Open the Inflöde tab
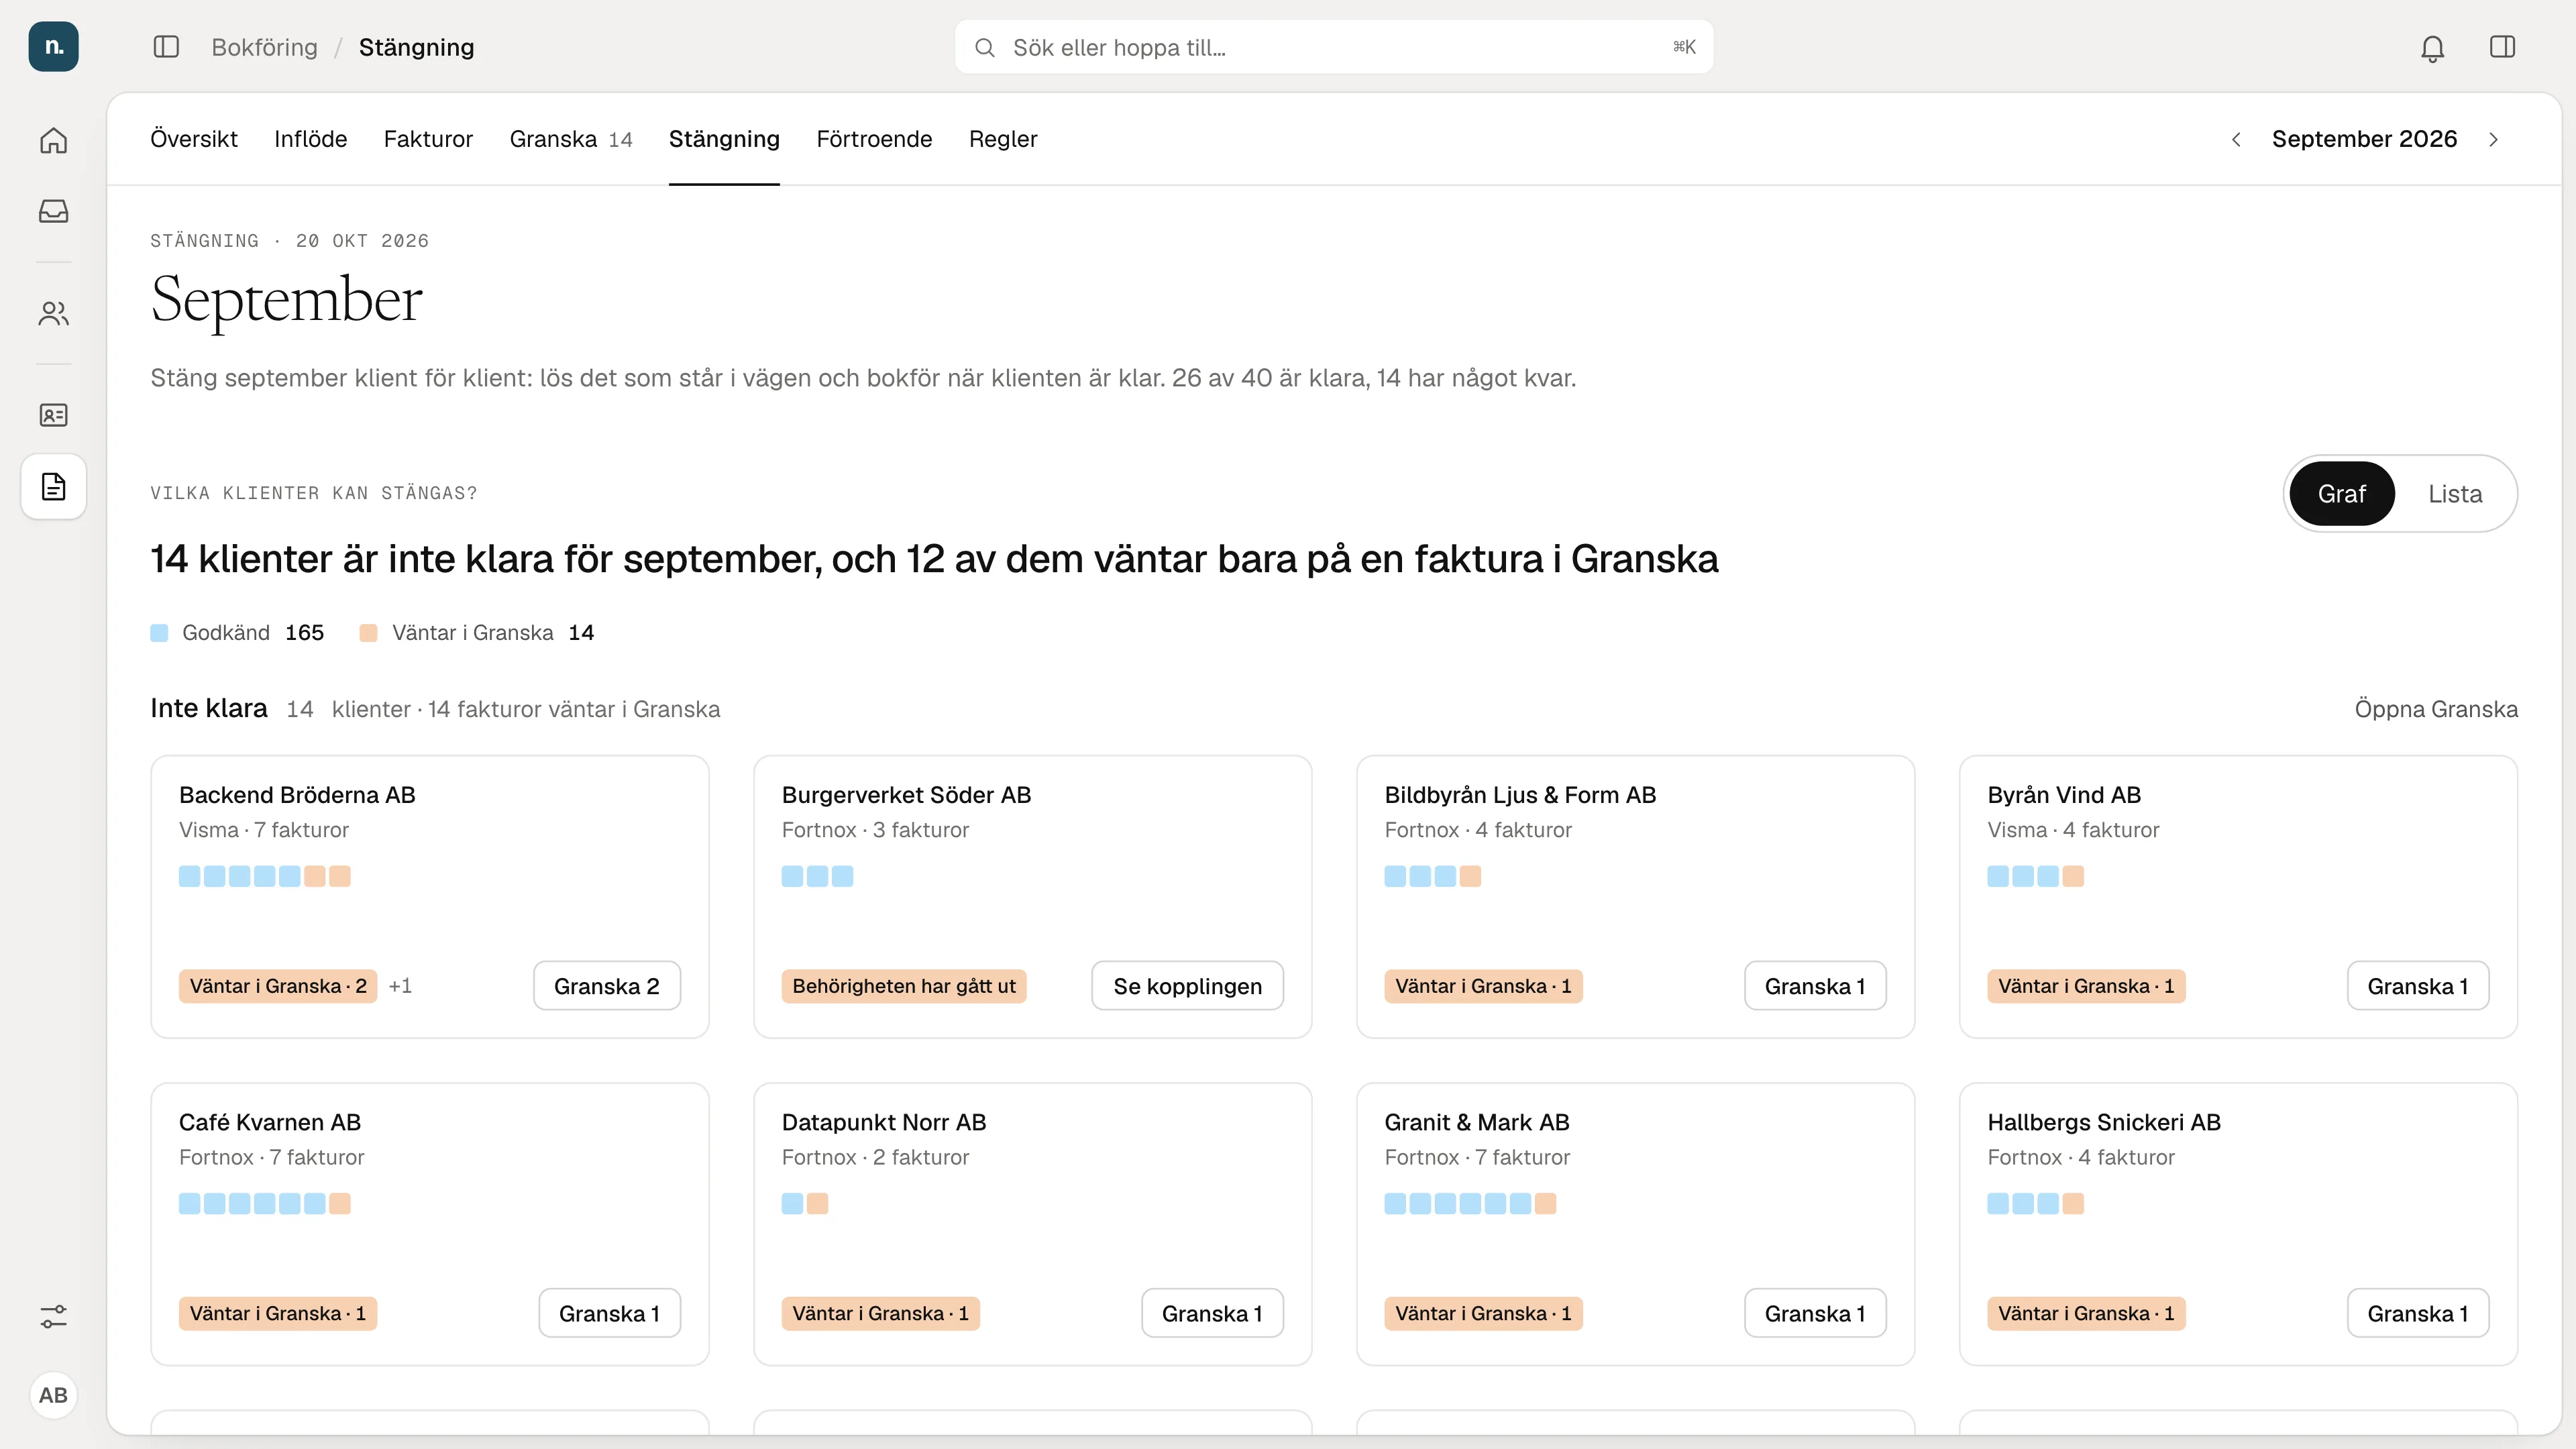The height and width of the screenshot is (1449, 2576). click(310, 139)
